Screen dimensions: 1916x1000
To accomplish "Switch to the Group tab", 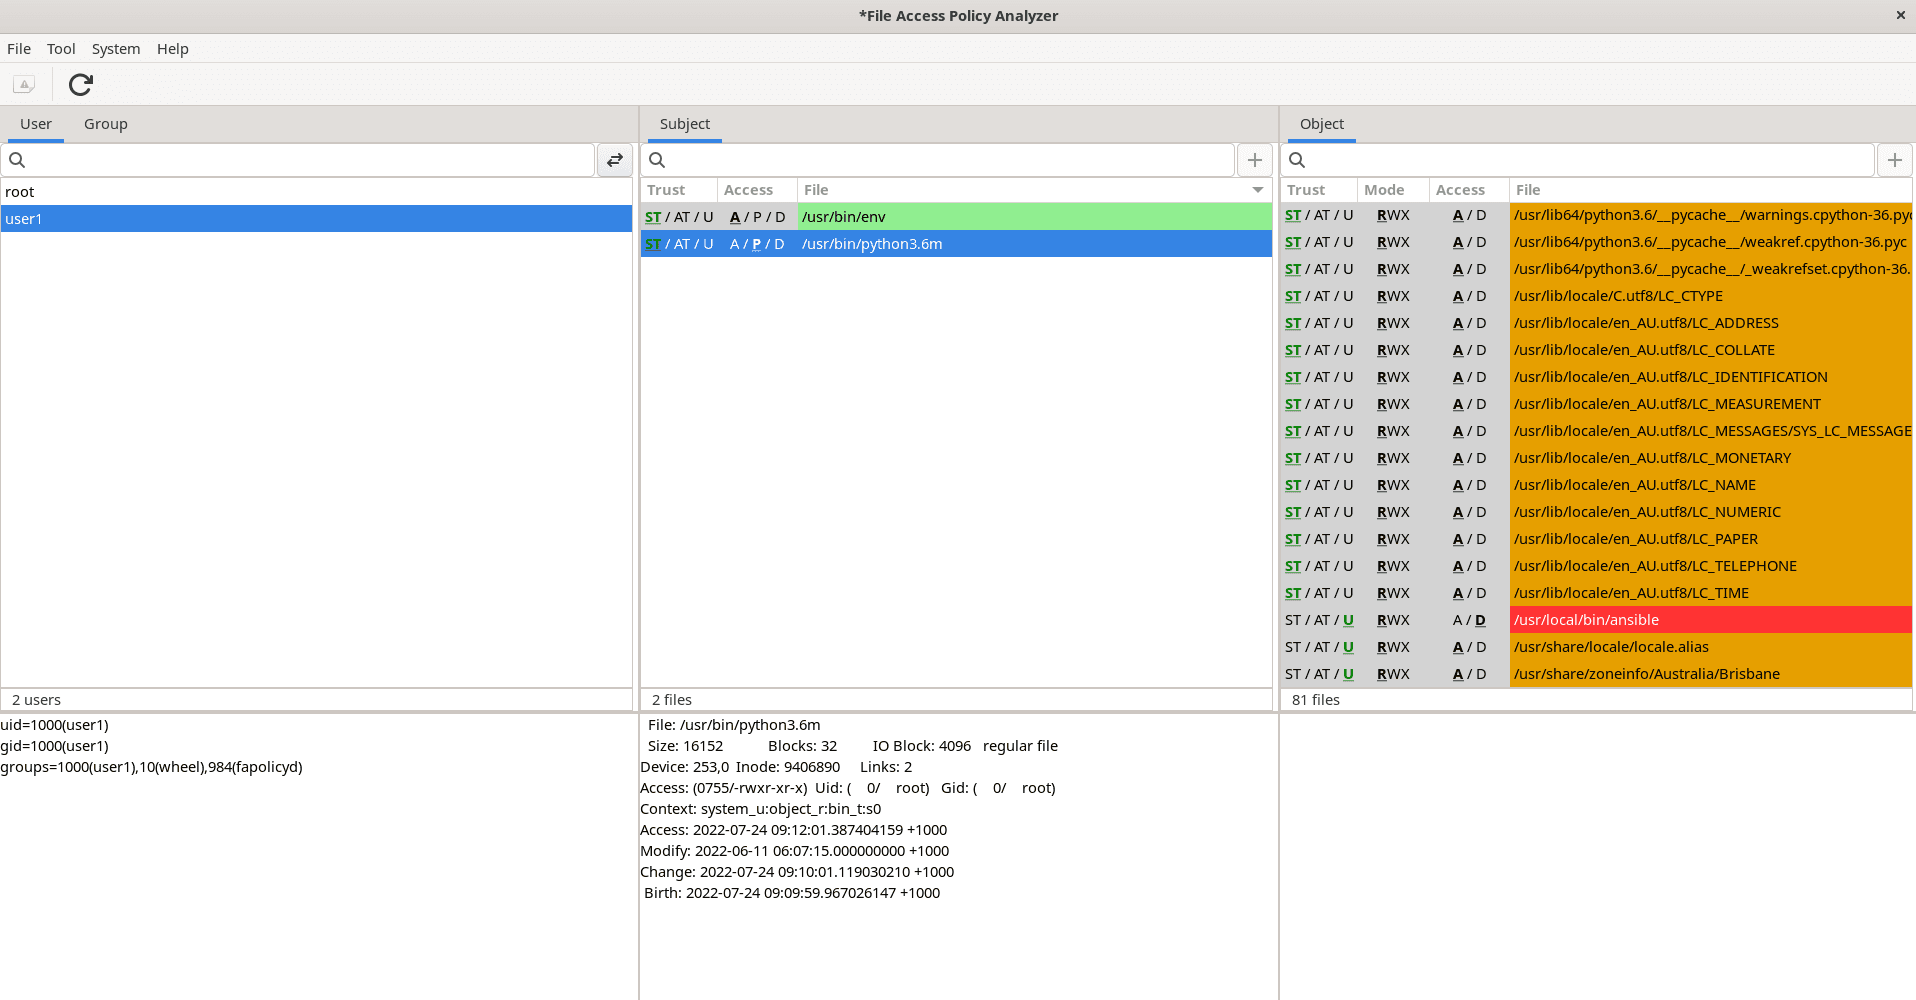I will [x=106, y=124].
